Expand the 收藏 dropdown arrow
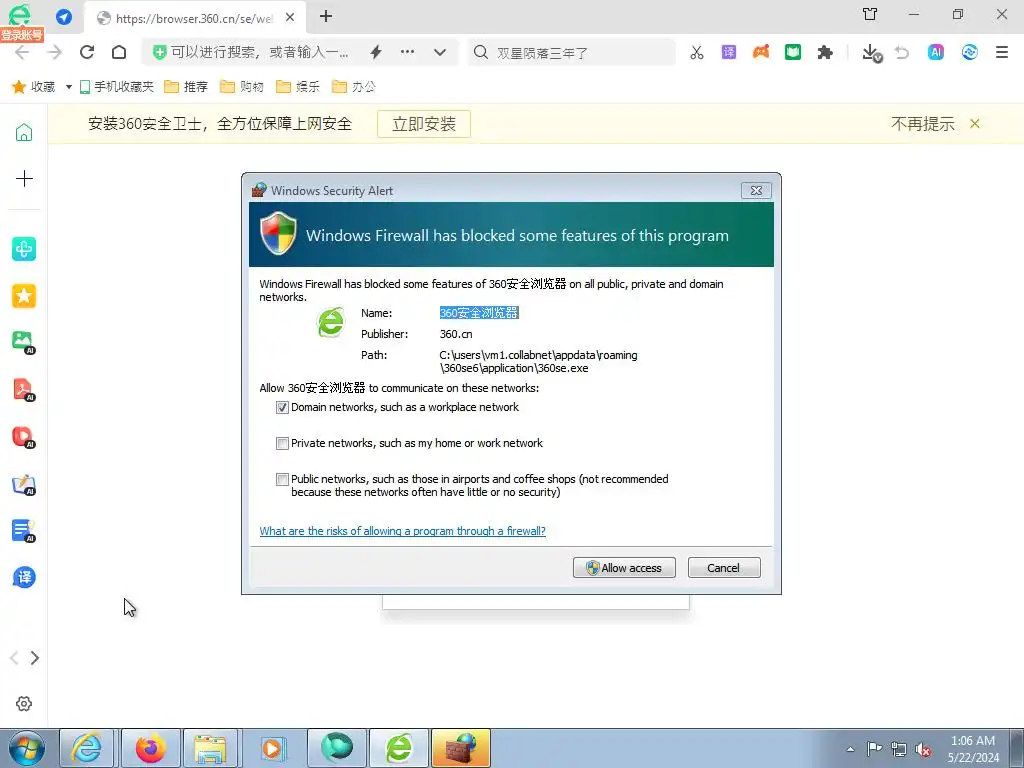The image size is (1024, 768). pyautogui.click(x=69, y=87)
